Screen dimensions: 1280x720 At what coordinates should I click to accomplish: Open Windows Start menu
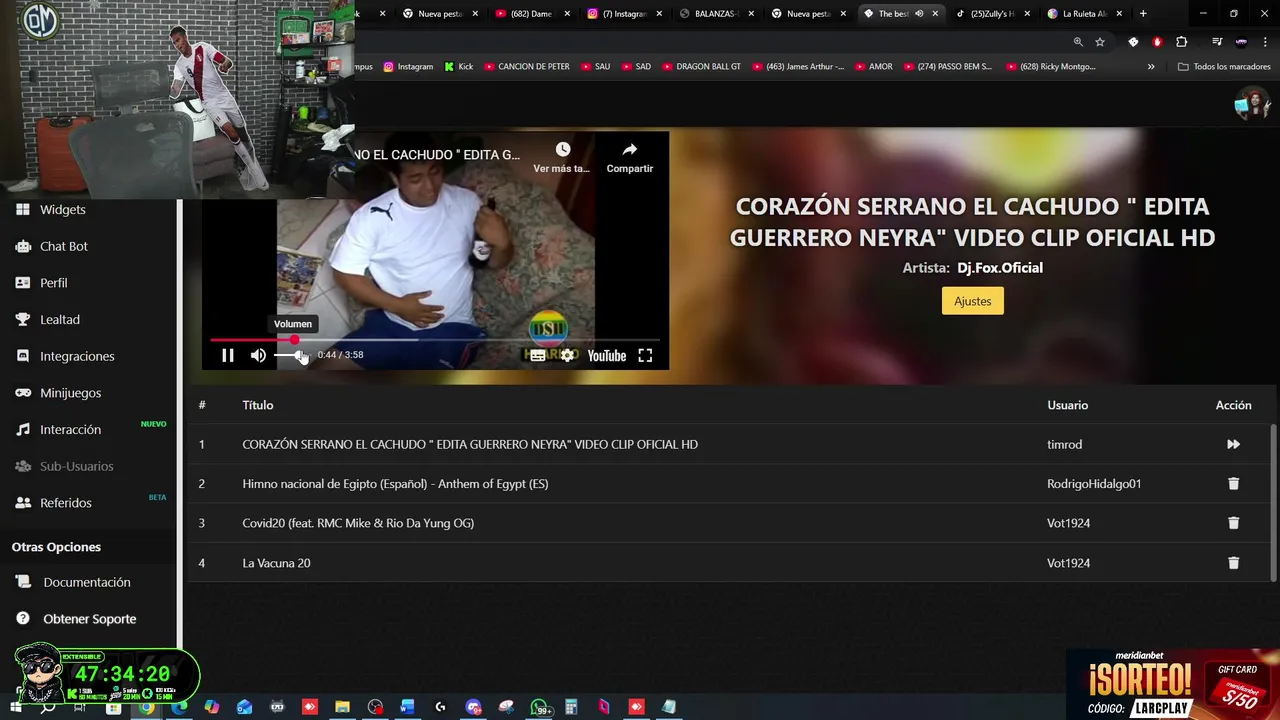tap(16, 707)
